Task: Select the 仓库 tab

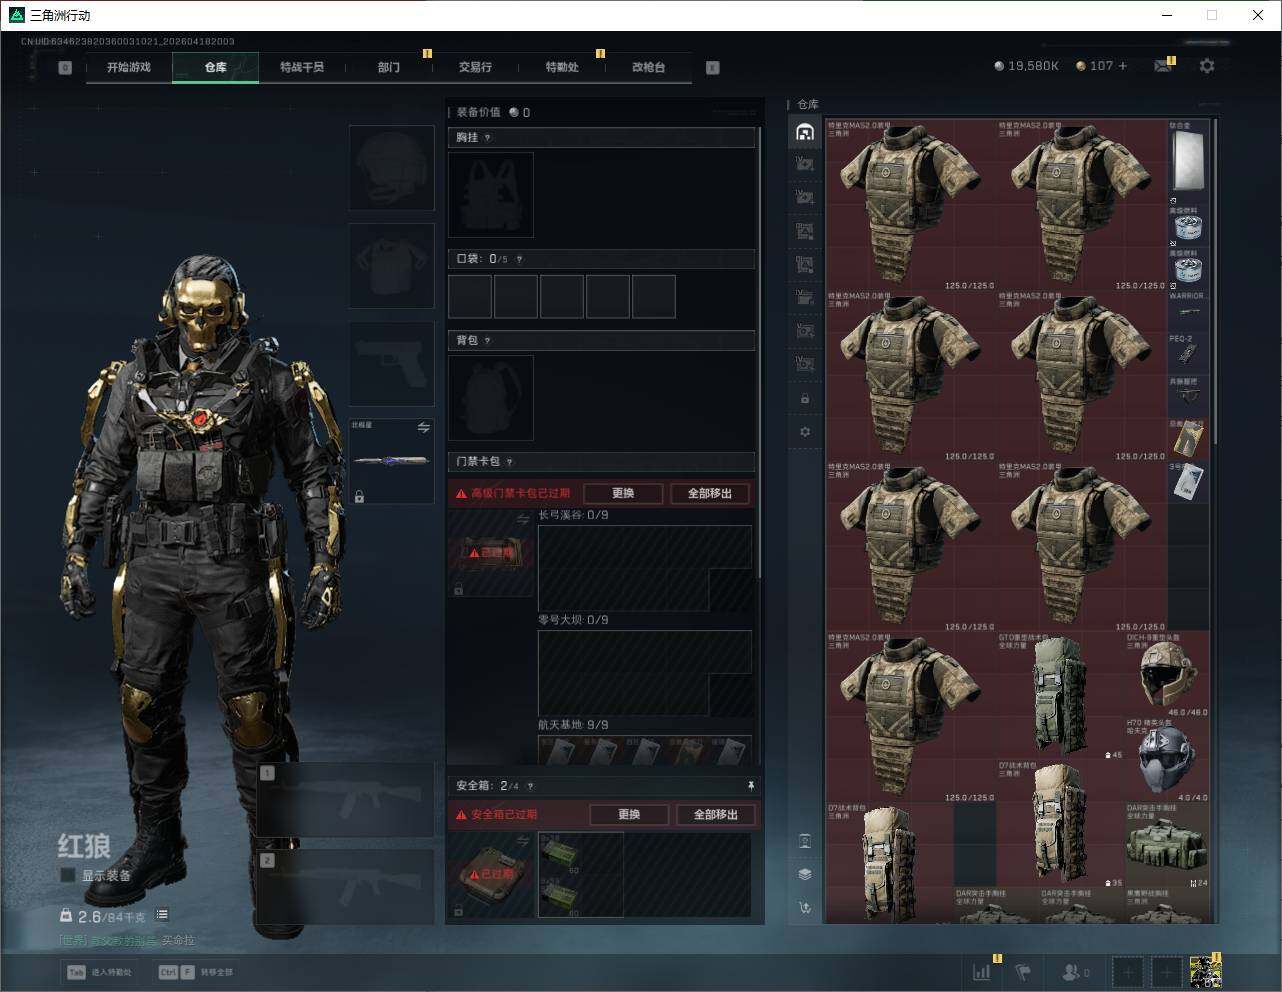Action: [216, 67]
